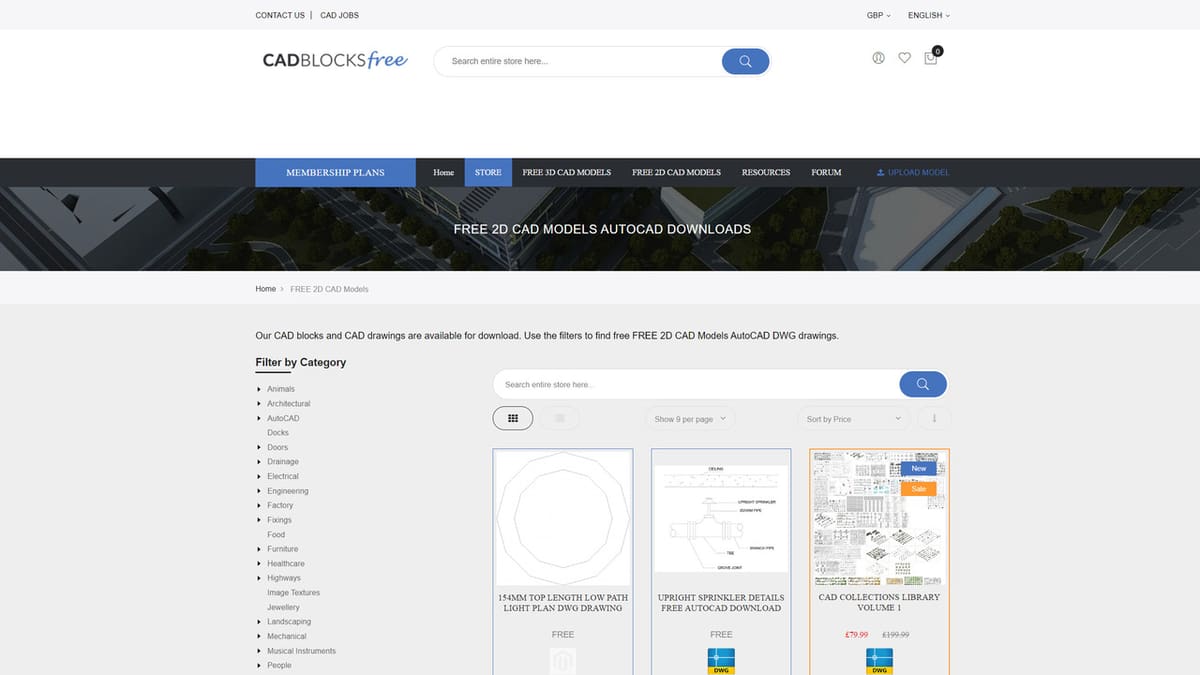Switch to list view mode
Image resolution: width=1200 pixels, height=675 pixels.
(560, 419)
